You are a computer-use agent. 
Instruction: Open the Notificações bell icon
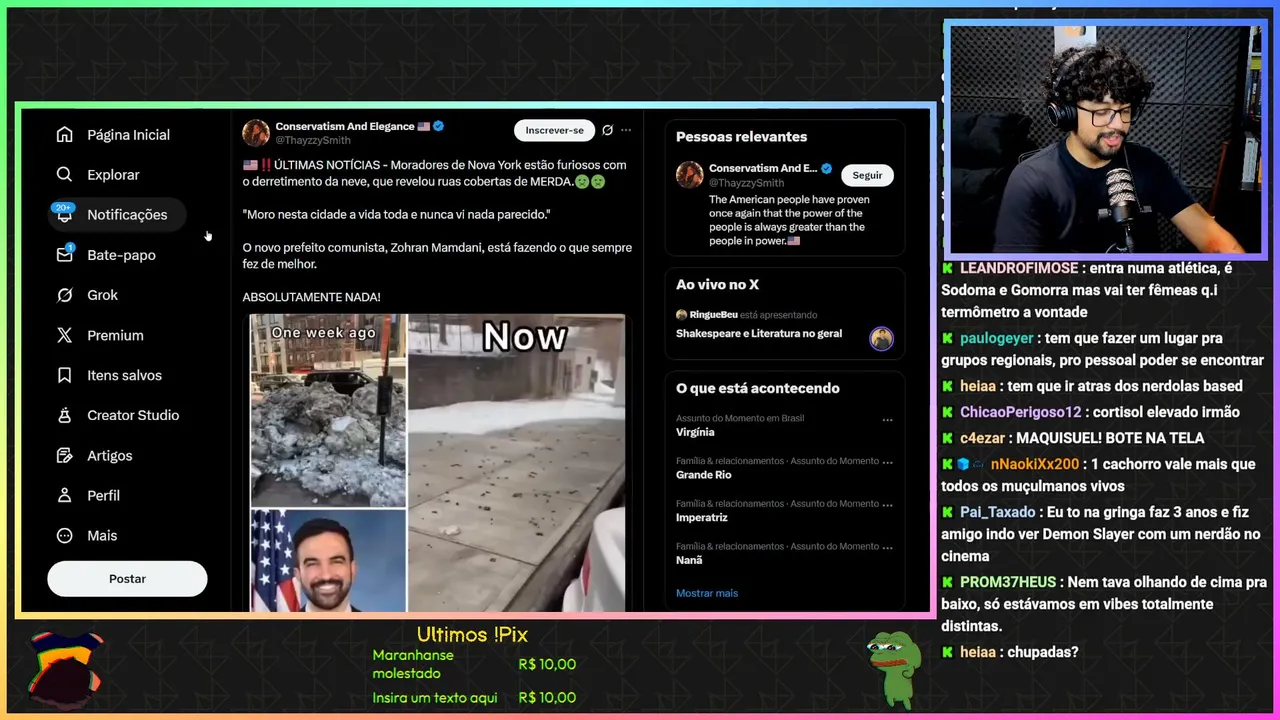65,215
